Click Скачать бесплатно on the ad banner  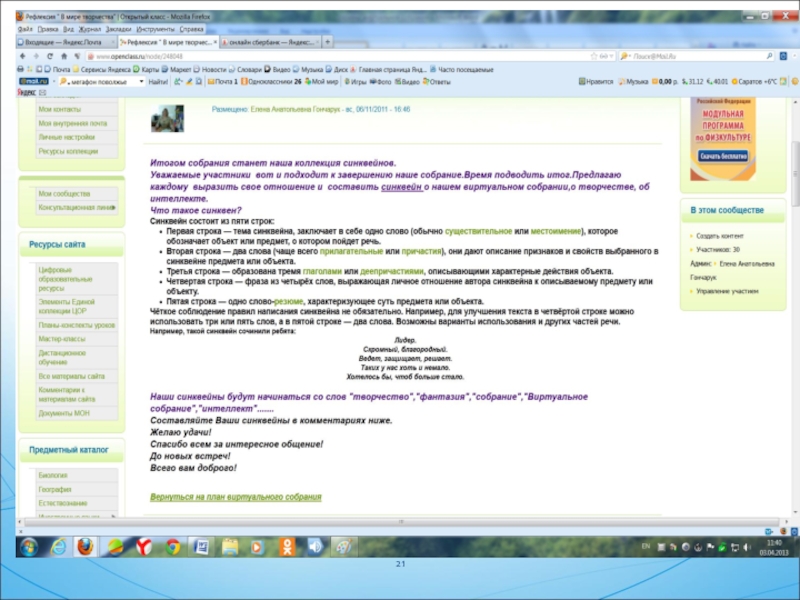[723, 156]
